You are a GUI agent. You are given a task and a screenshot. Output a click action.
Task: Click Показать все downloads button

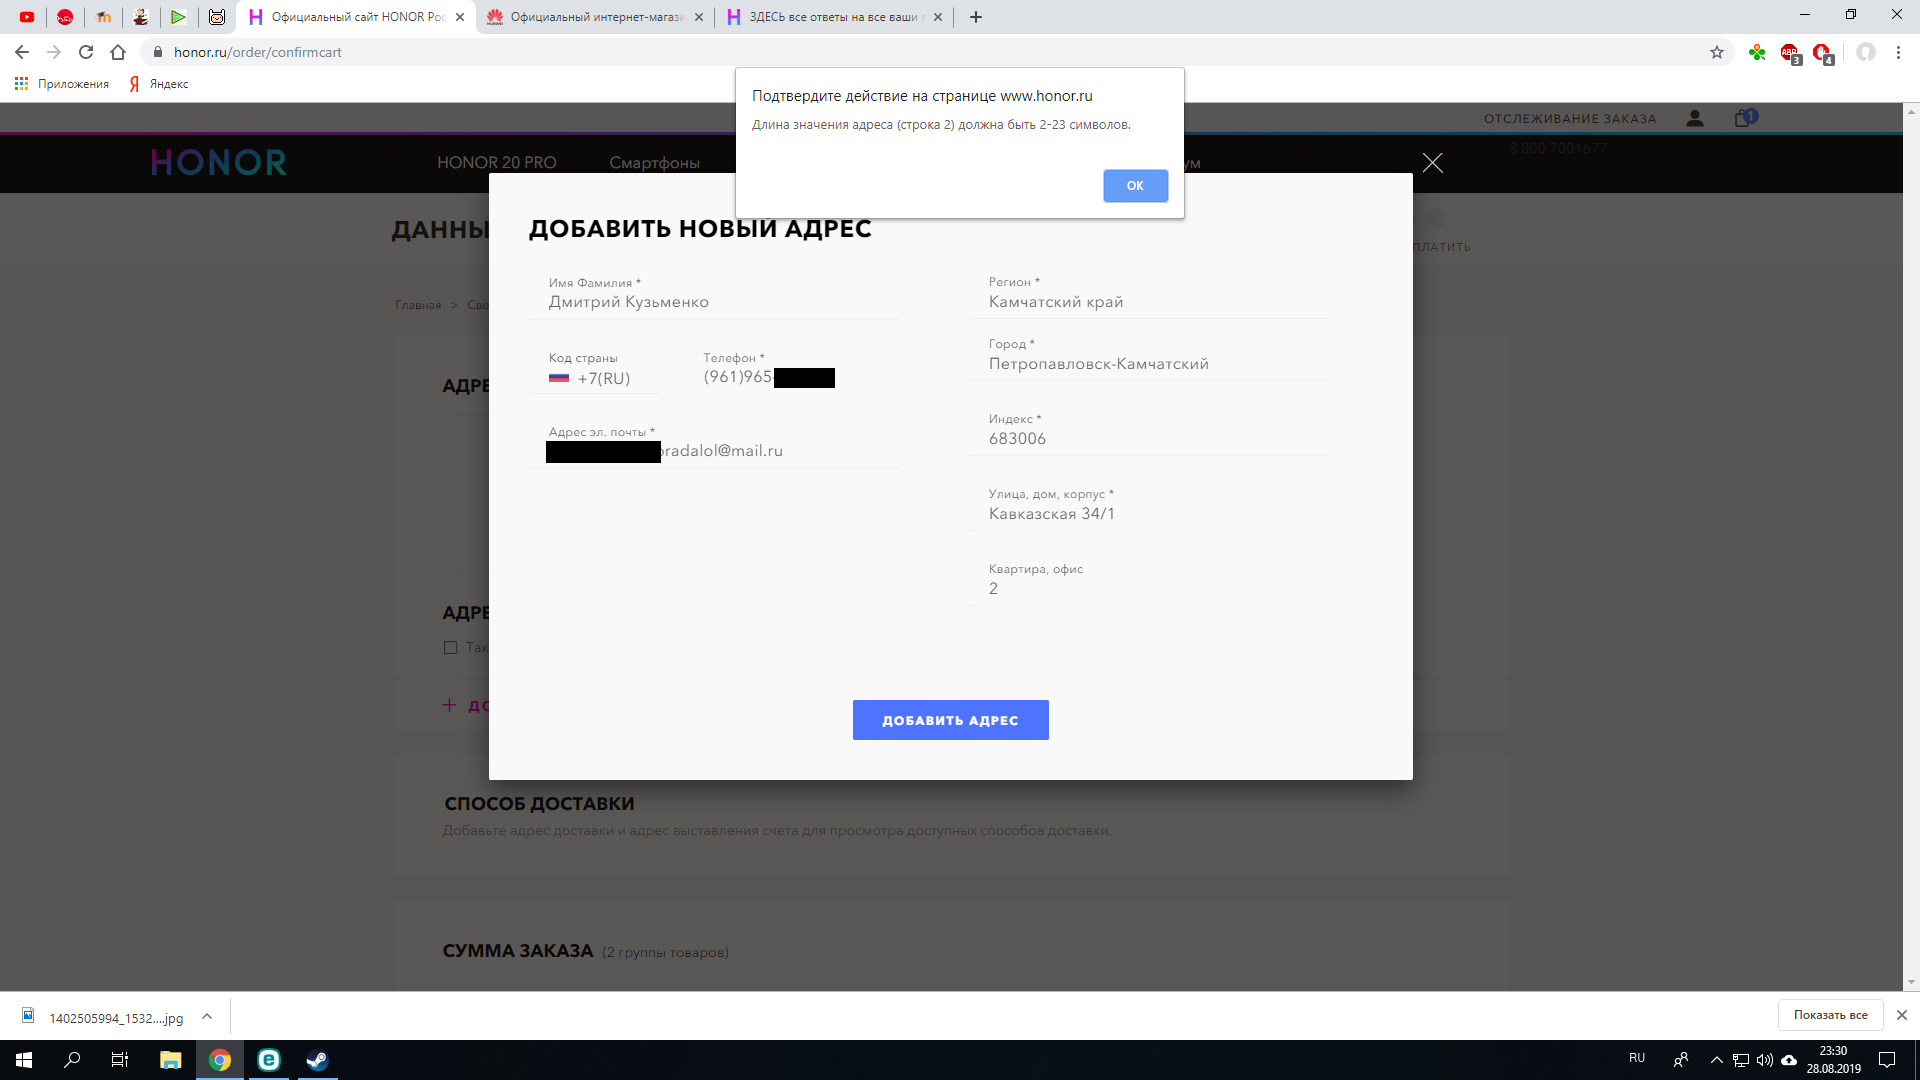[1830, 1015]
